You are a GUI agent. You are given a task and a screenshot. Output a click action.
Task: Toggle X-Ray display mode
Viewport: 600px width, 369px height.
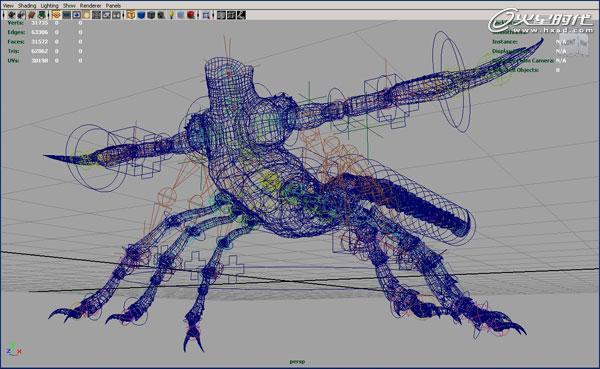[x=221, y=15]
